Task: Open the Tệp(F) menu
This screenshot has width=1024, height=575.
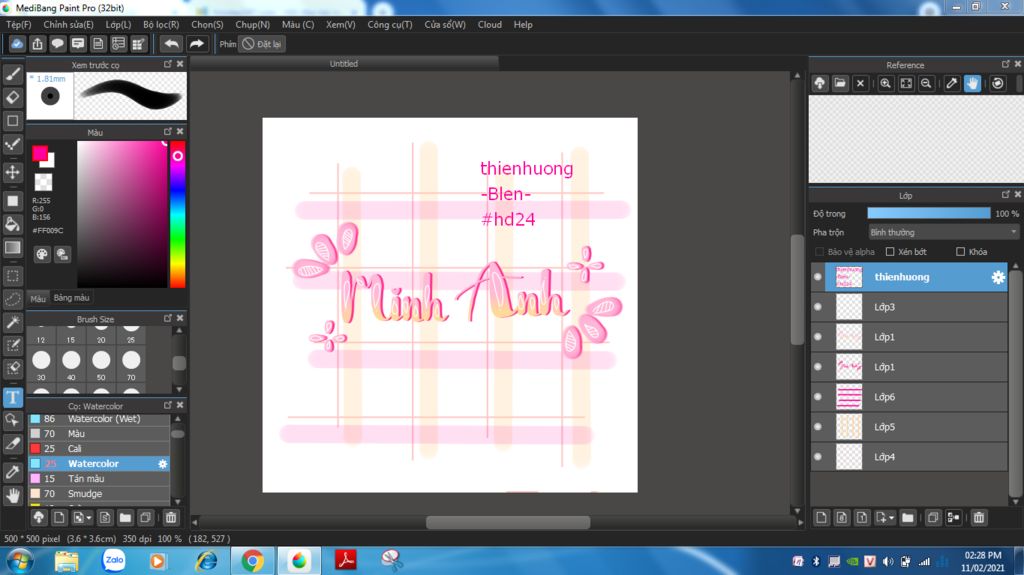Action: click(18, 24)
